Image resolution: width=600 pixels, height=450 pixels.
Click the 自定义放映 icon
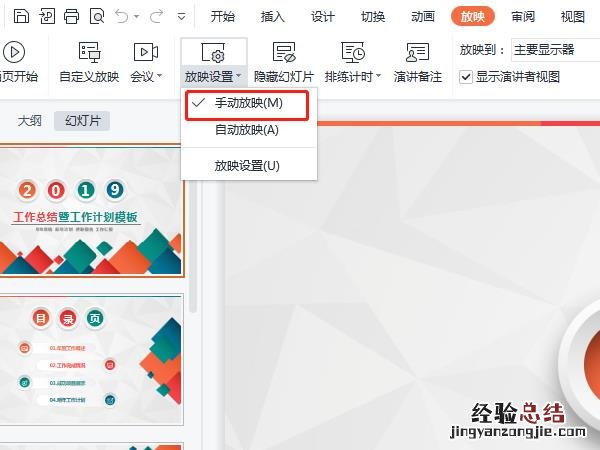click(89, 52)
